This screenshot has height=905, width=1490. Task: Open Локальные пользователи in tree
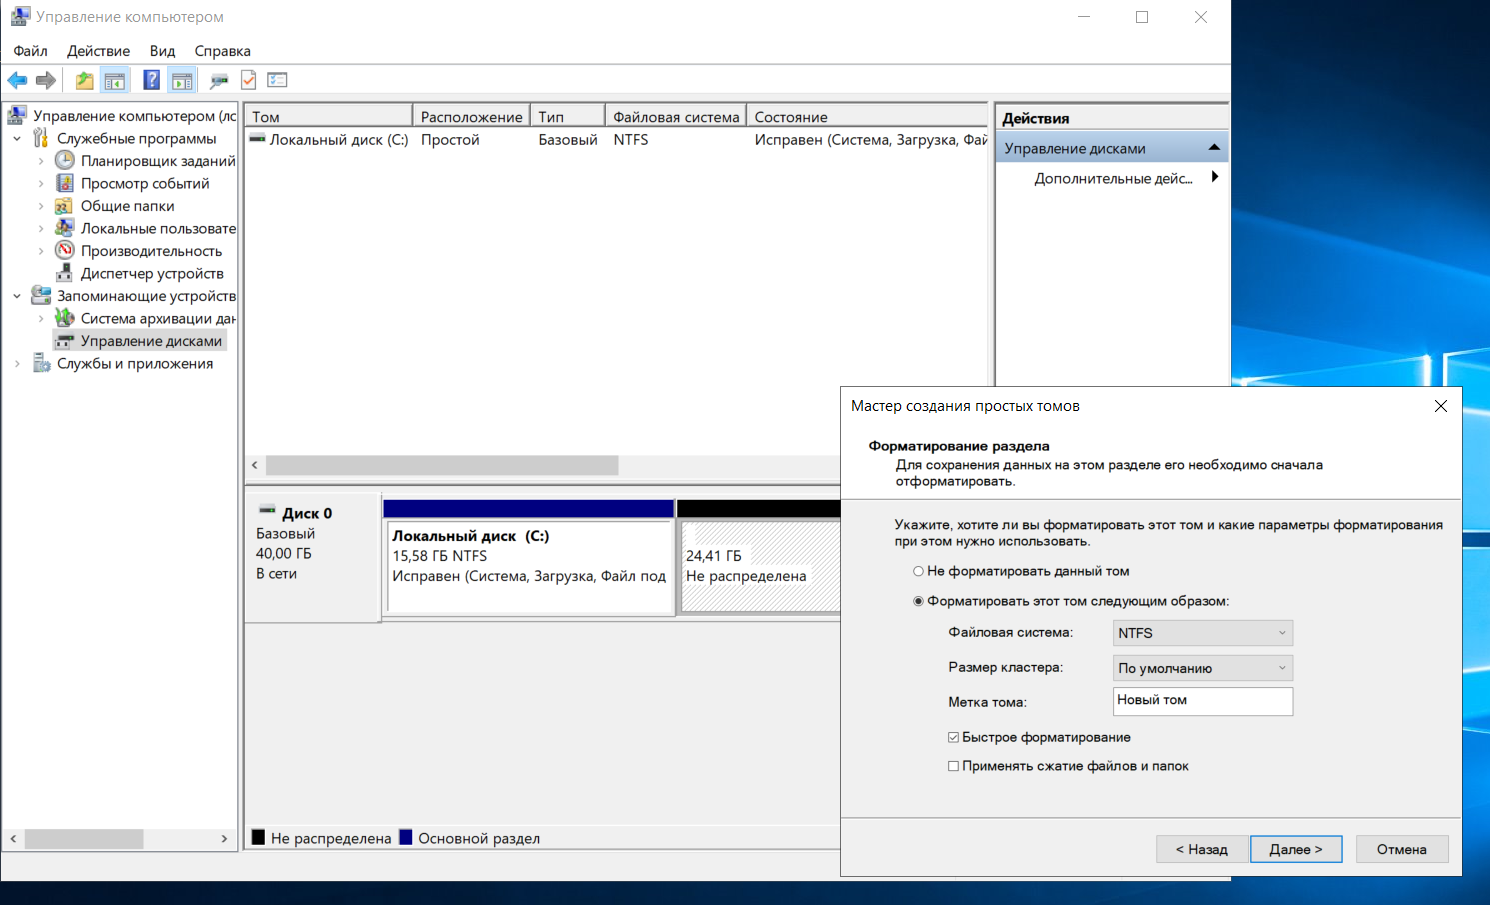pos(158,228)
